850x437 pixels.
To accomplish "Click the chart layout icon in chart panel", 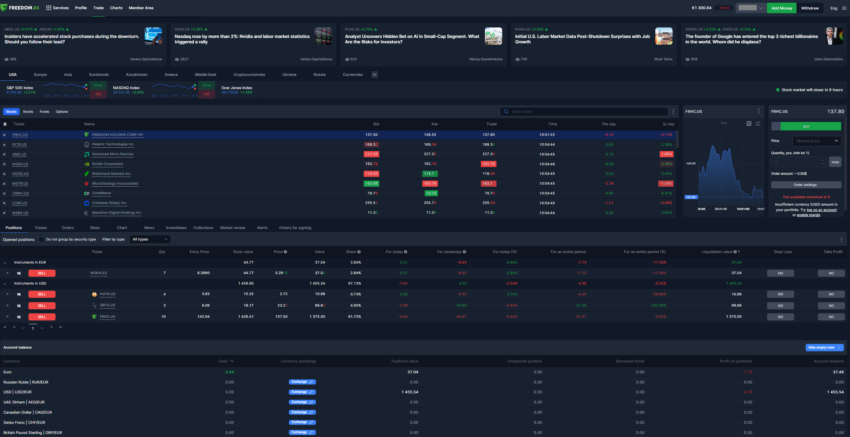I will pyautogui.click(x=749, y=124).
